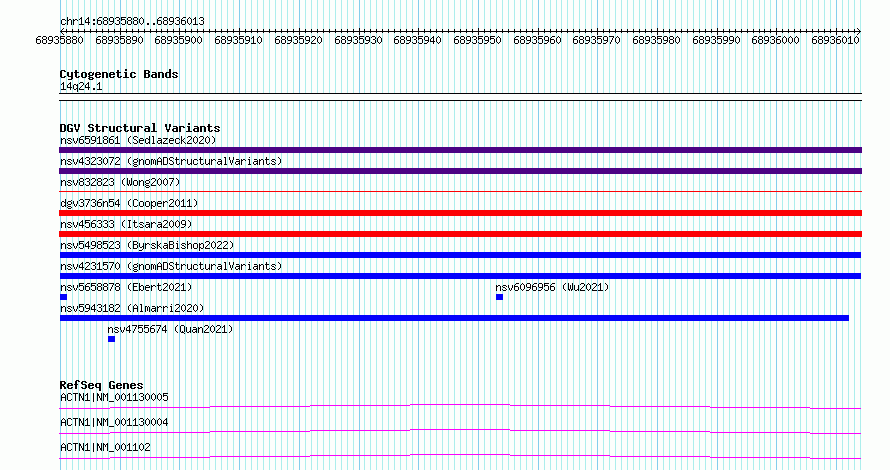
Task: Click ruler position 68935890
Action: tap(119, 40)
